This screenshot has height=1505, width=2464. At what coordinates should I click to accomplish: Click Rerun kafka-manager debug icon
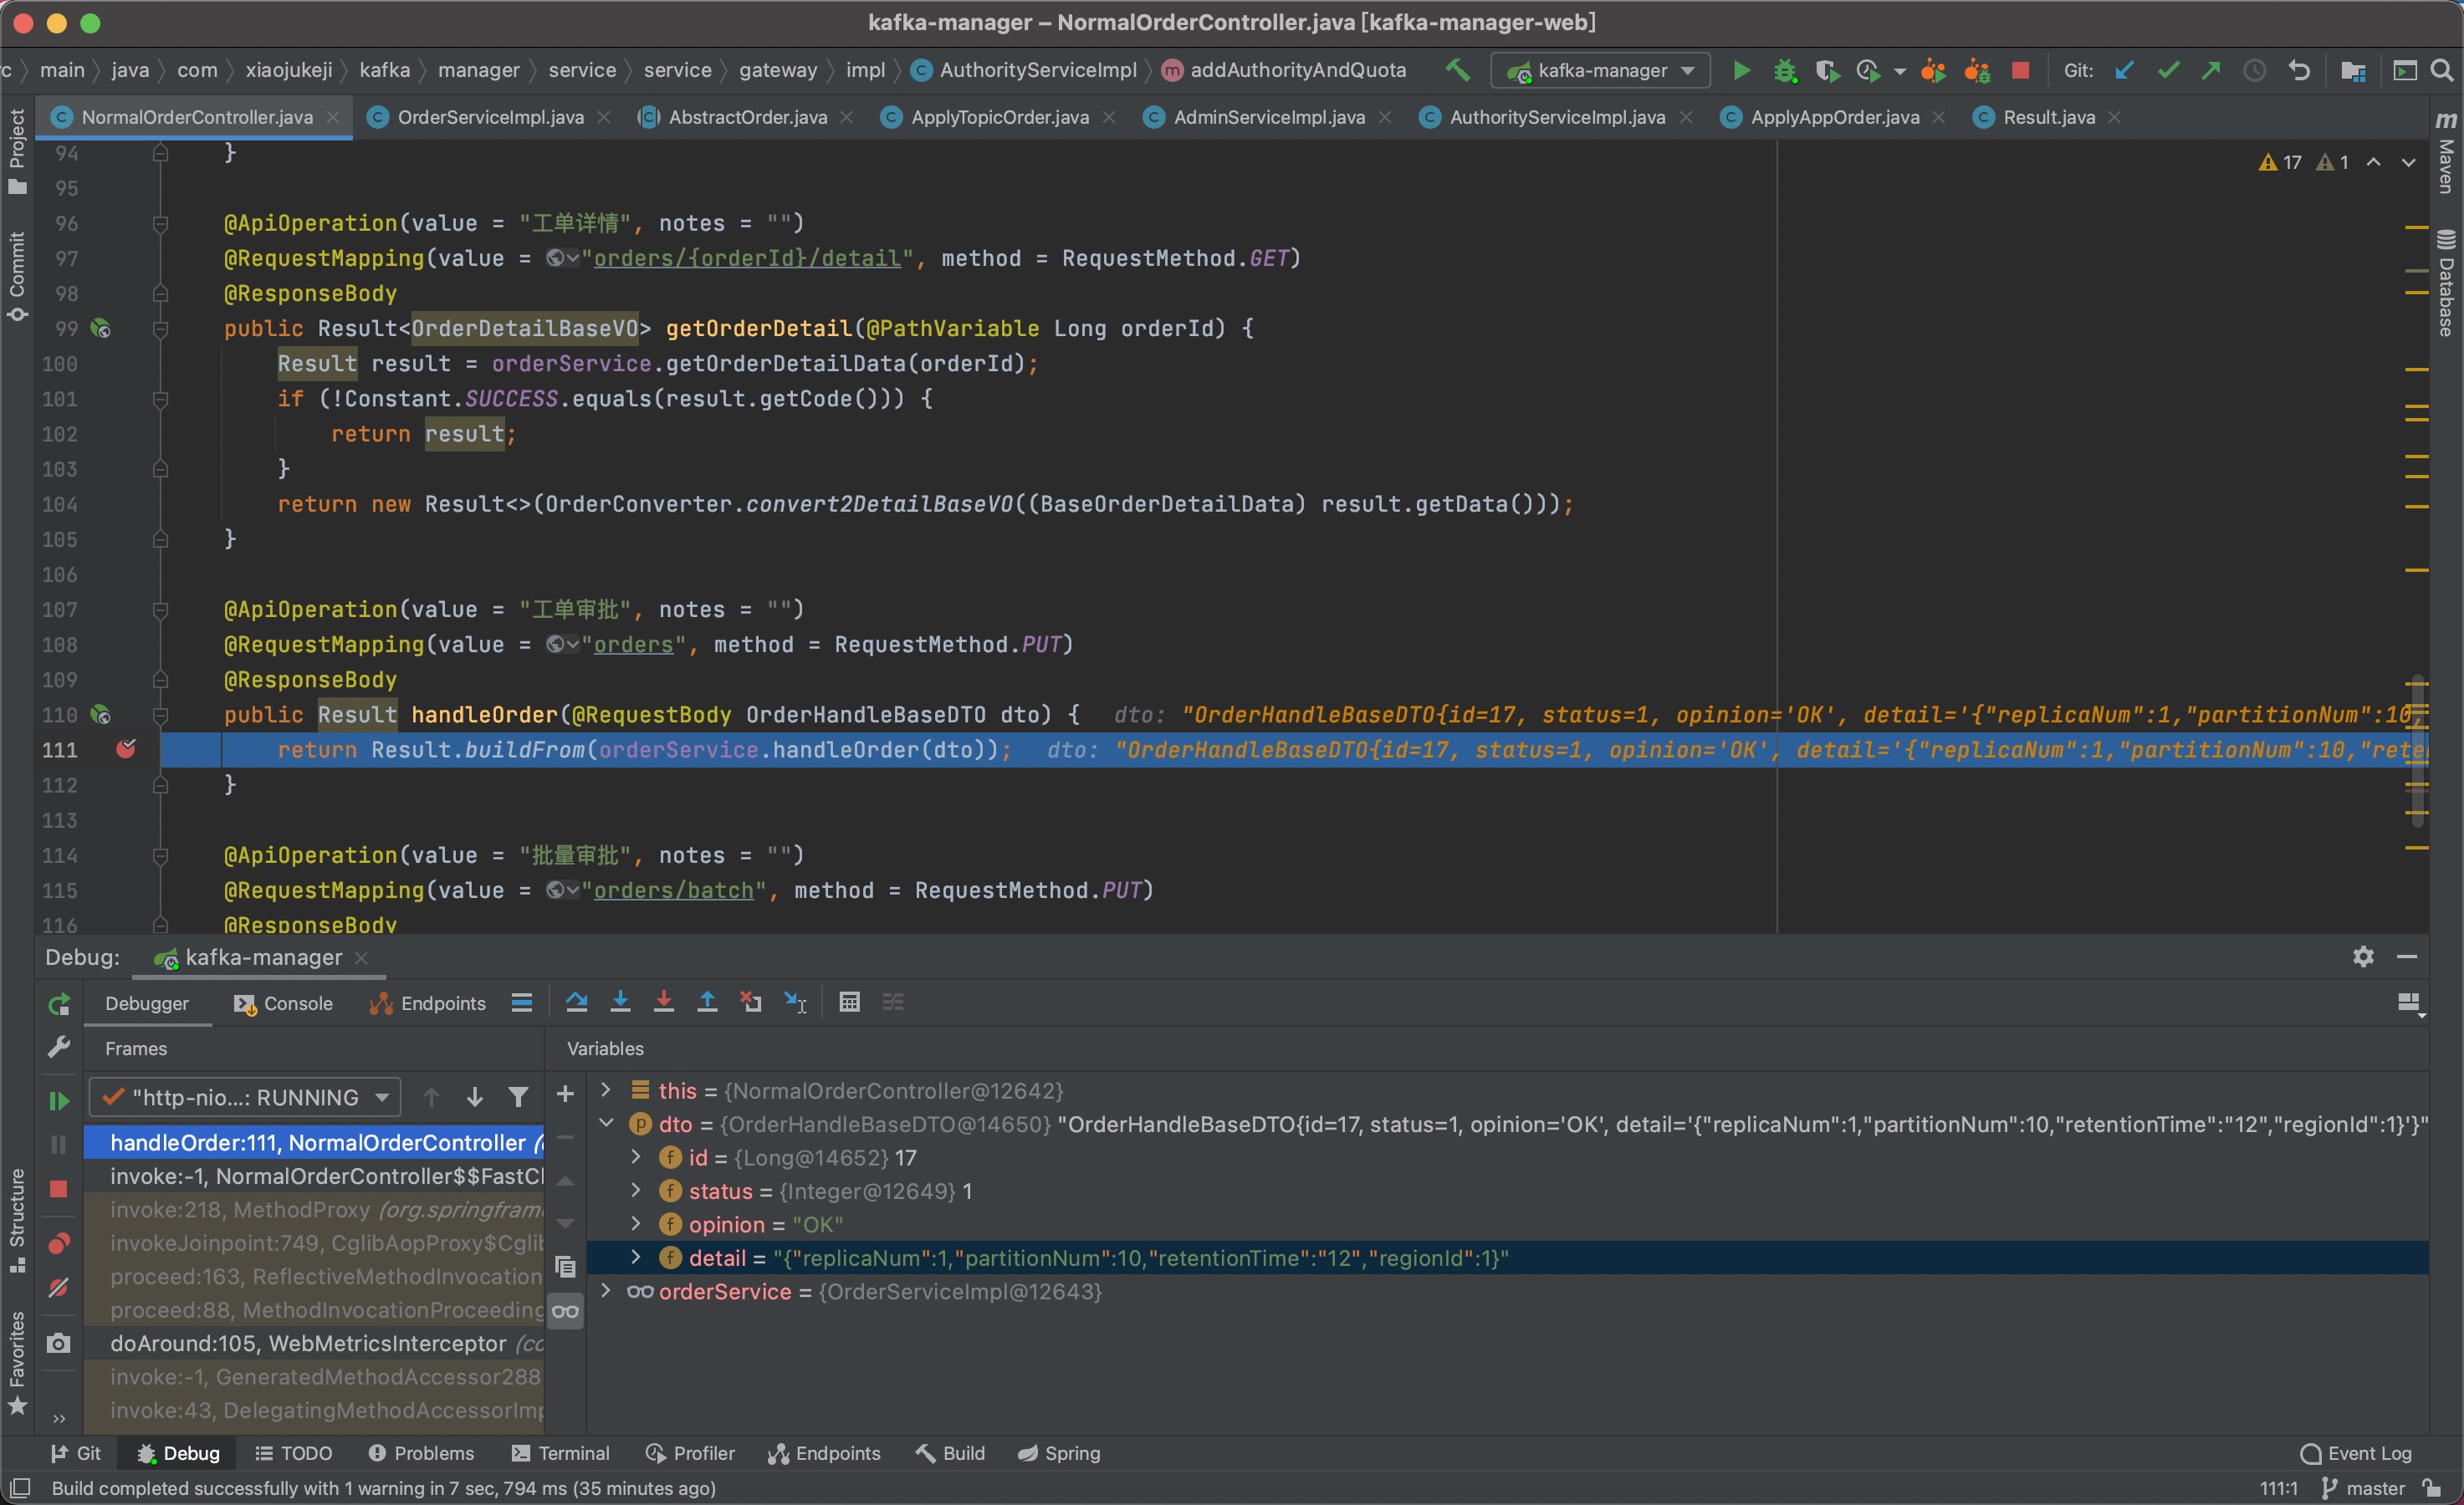point(59,1004)
